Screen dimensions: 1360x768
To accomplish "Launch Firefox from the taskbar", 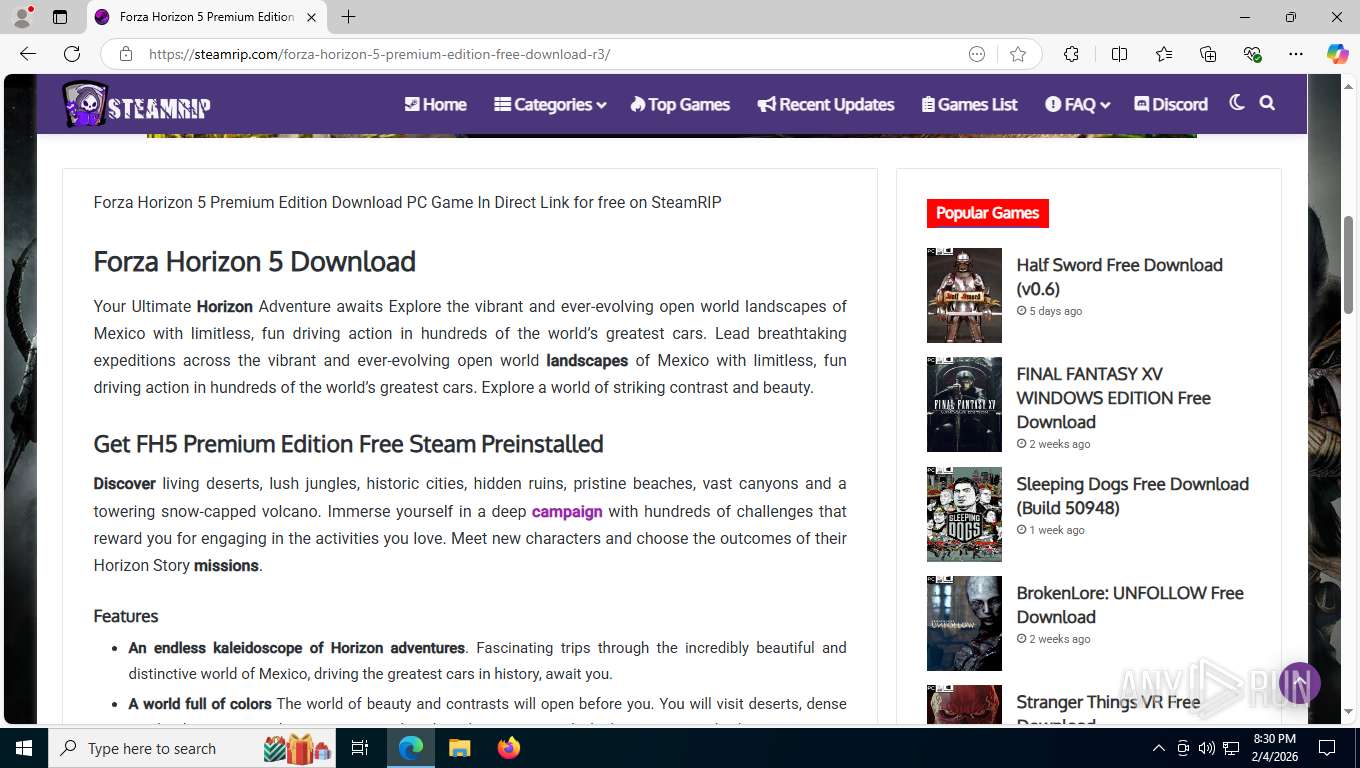I will click(508, 748).
